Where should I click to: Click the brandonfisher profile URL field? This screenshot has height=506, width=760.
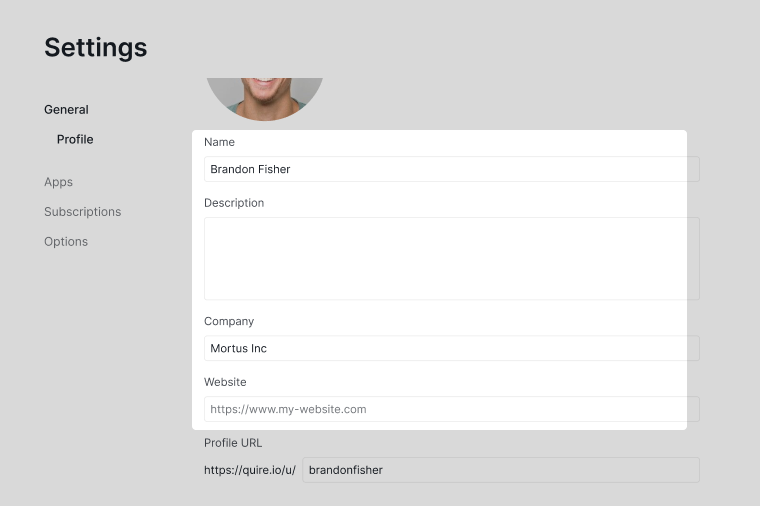coord(501,470)
